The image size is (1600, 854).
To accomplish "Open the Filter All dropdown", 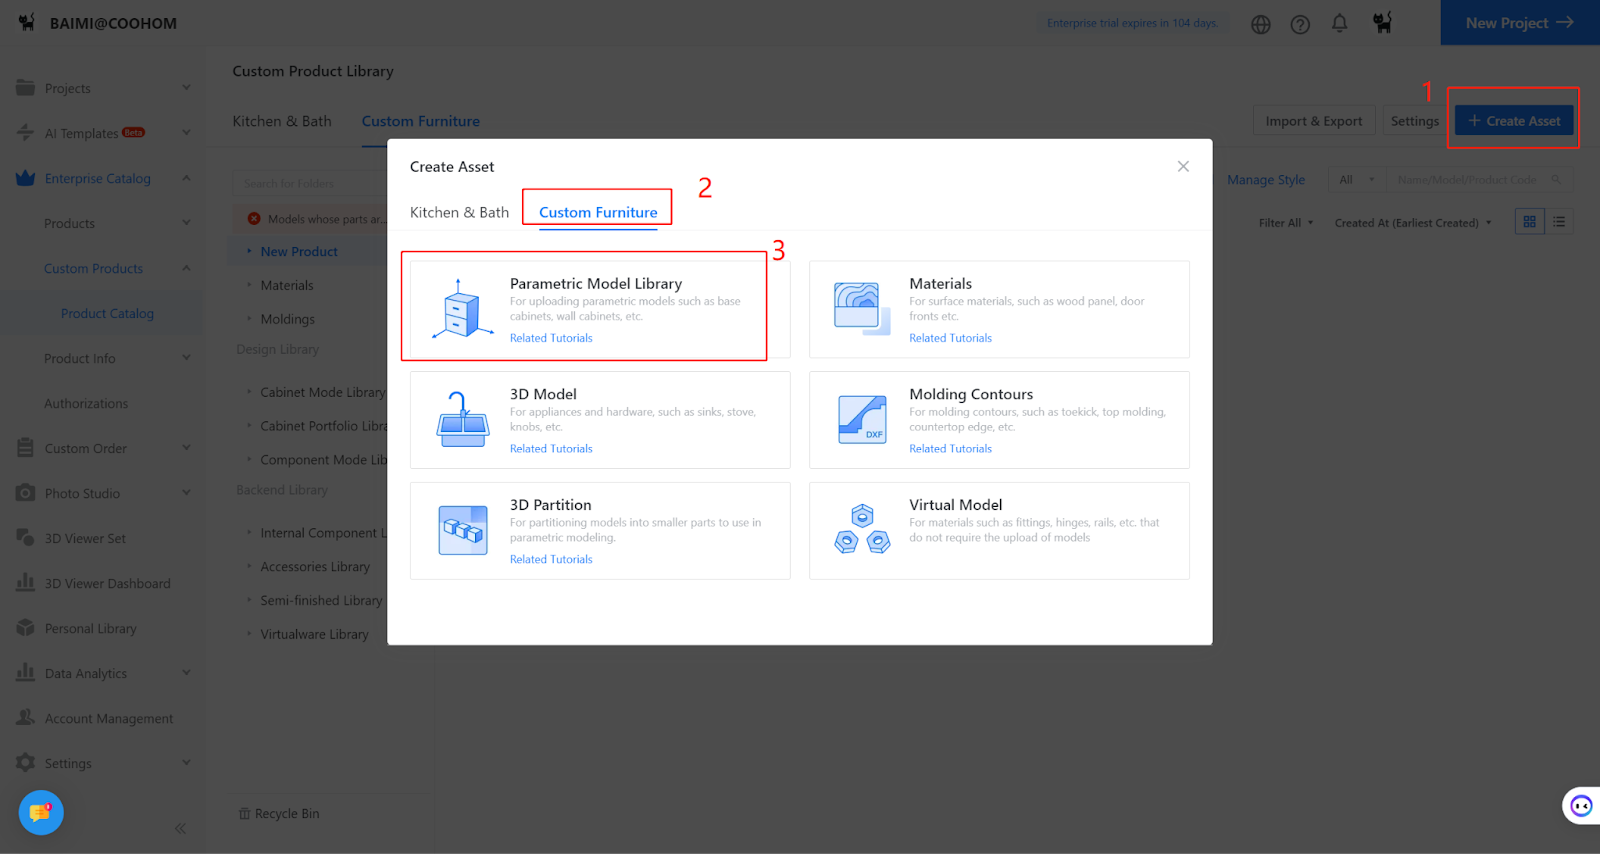I will (x=1285, y=223).
